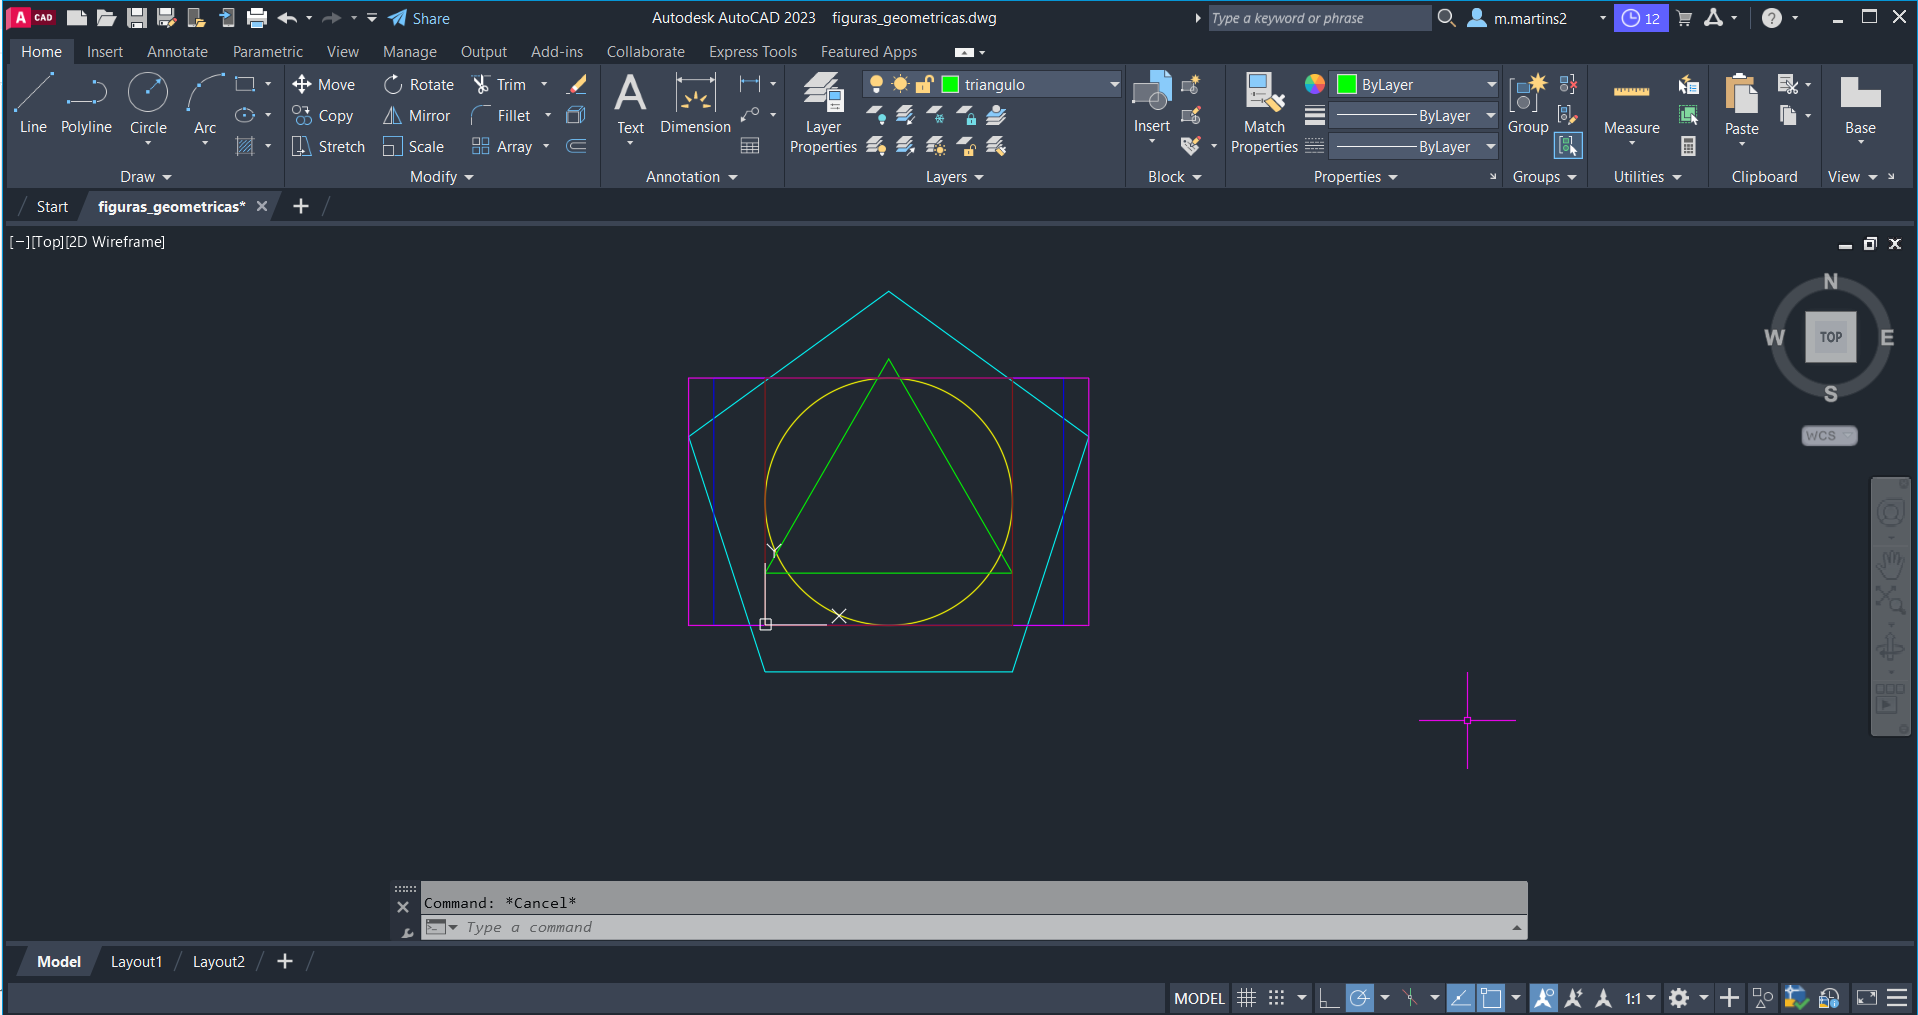
Task: Click the TOP face of ViewCube
Action: tap(1830, 337)
